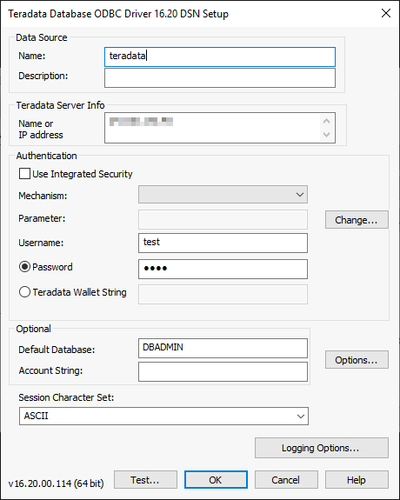The width and height of the screenshot is (400, 500).
Task: Click the Default Database field
Action: (223, 348)
